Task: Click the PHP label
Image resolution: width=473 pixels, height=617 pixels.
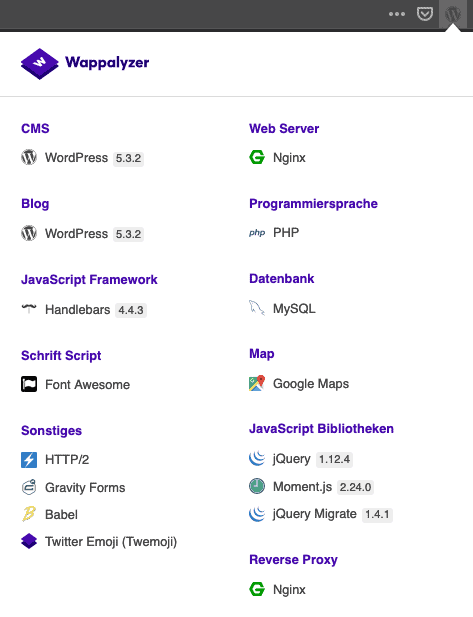Action: pyautogui.click(x=286, y=233)
